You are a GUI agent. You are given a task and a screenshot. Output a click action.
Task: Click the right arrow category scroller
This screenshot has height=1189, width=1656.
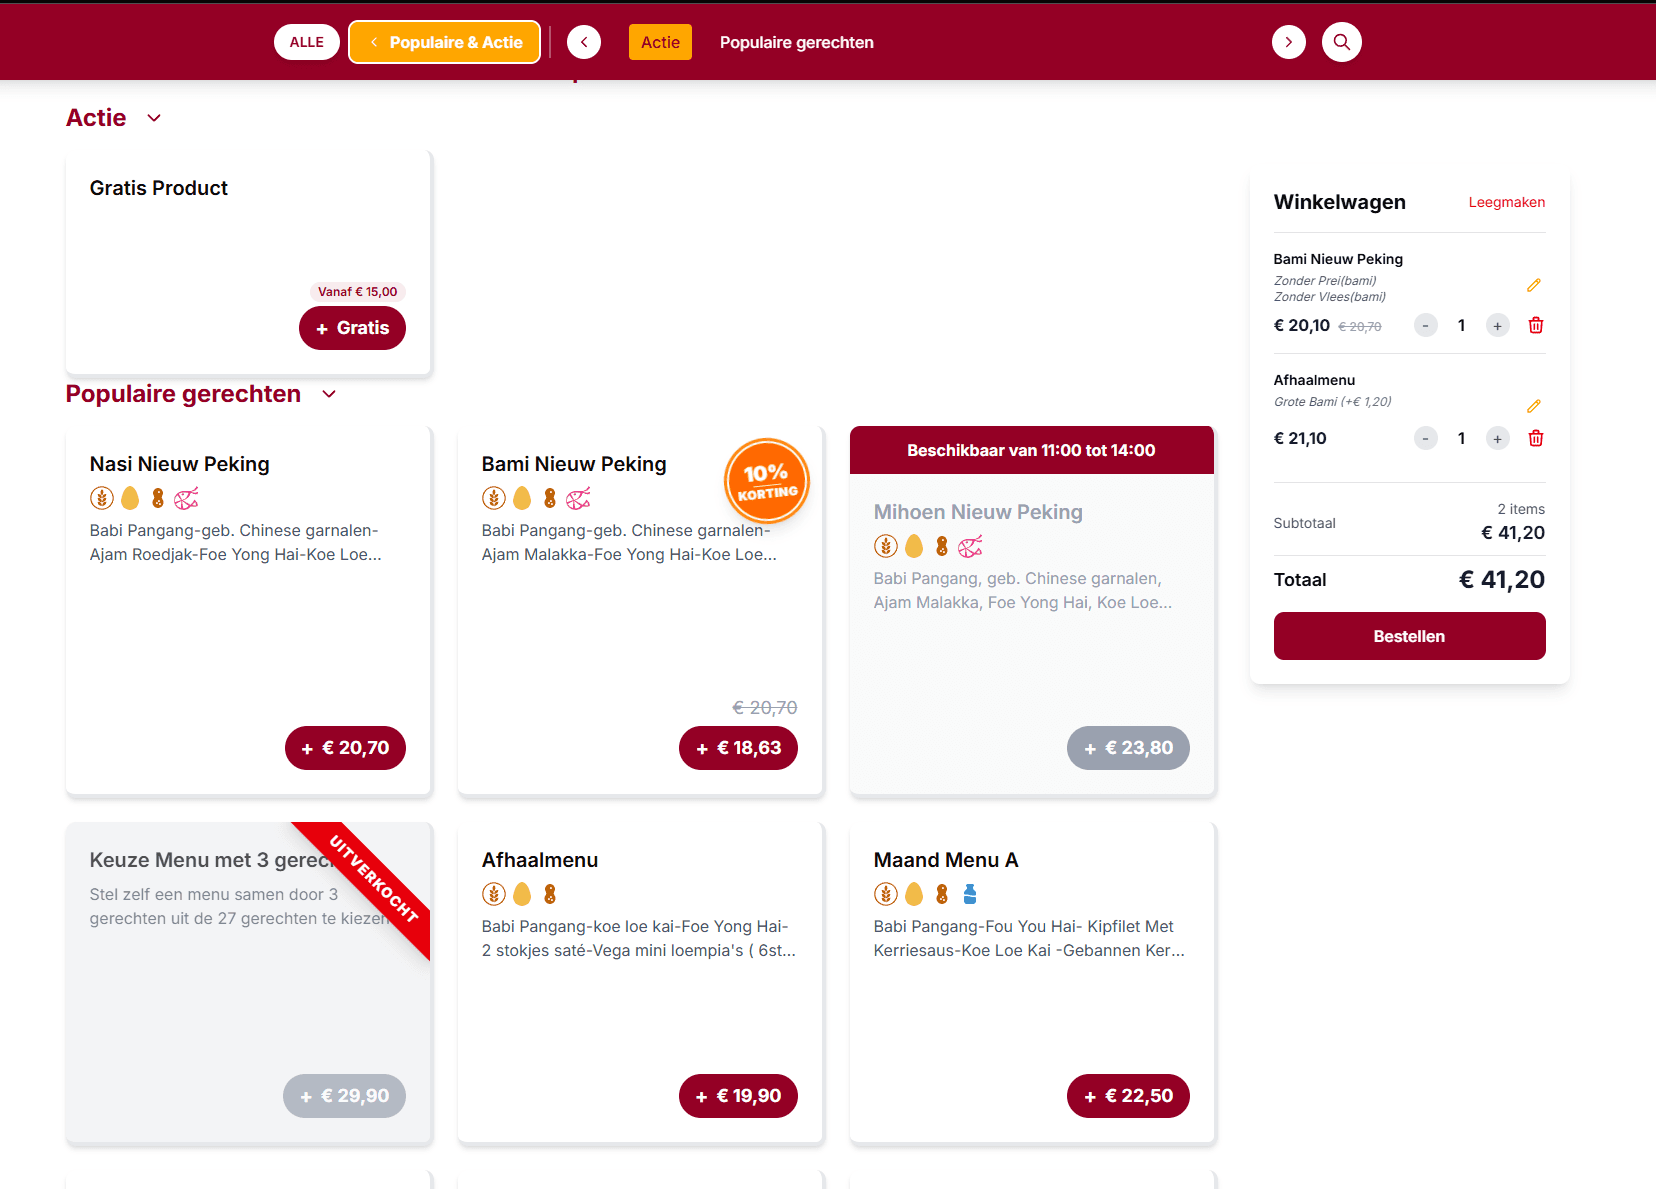tap(1288, 42)
